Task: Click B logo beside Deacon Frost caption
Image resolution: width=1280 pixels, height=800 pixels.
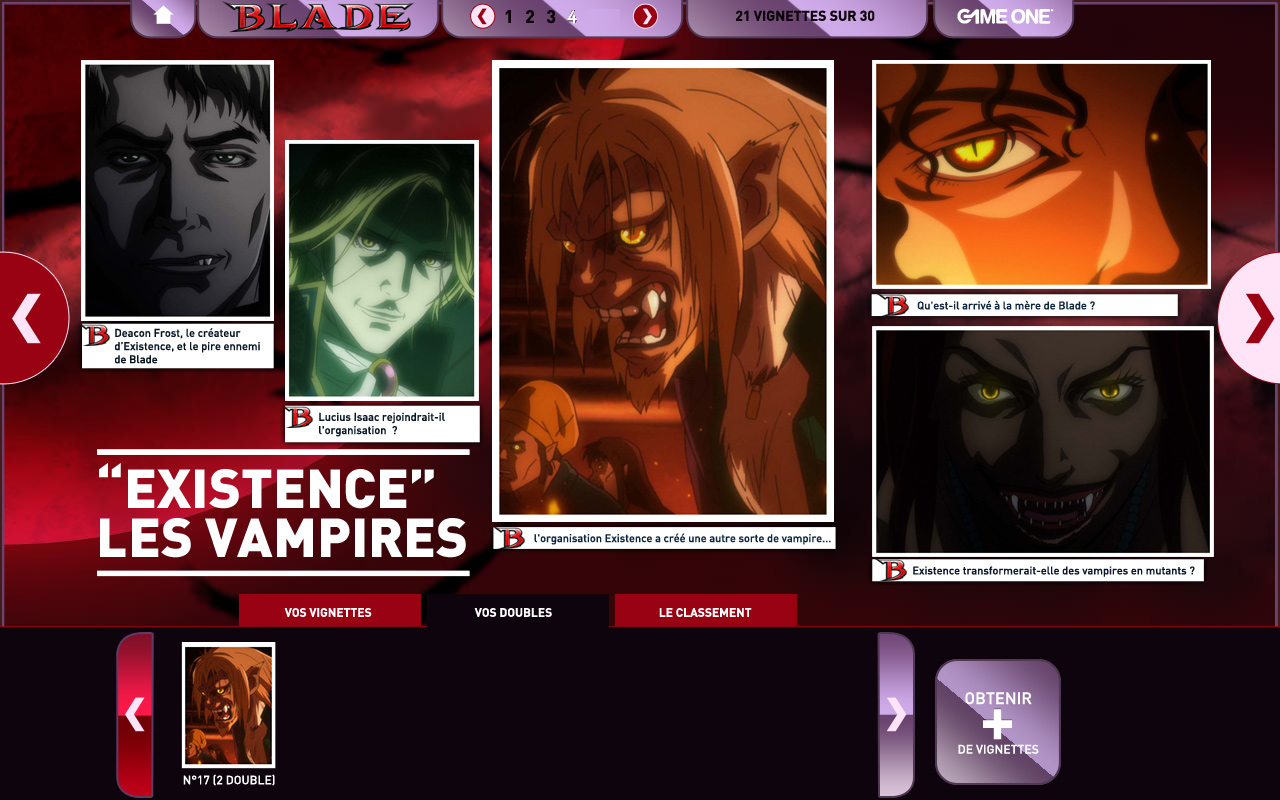Action: [x=96, y=335]
